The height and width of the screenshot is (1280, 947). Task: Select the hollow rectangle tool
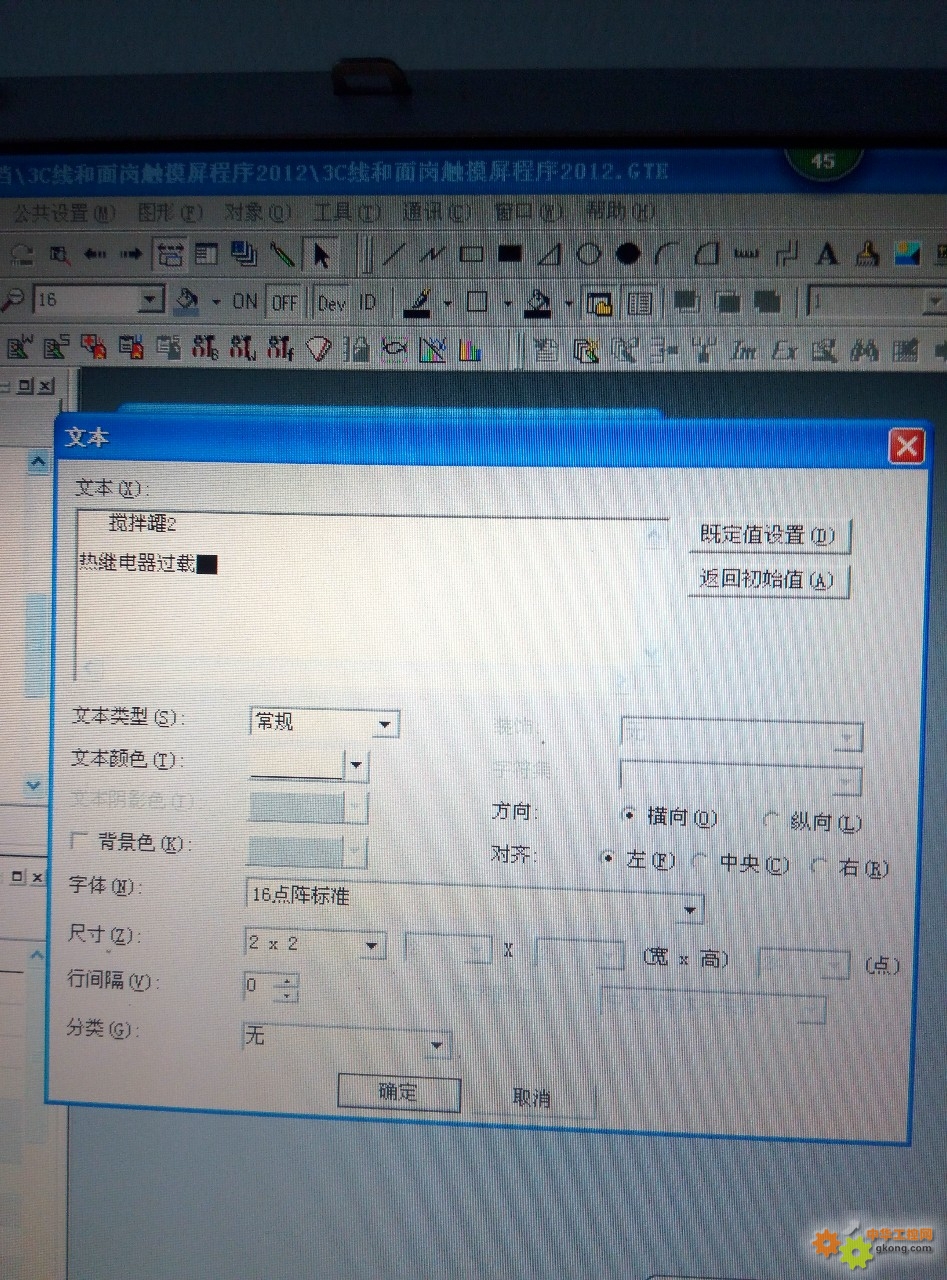coord(471,255)
